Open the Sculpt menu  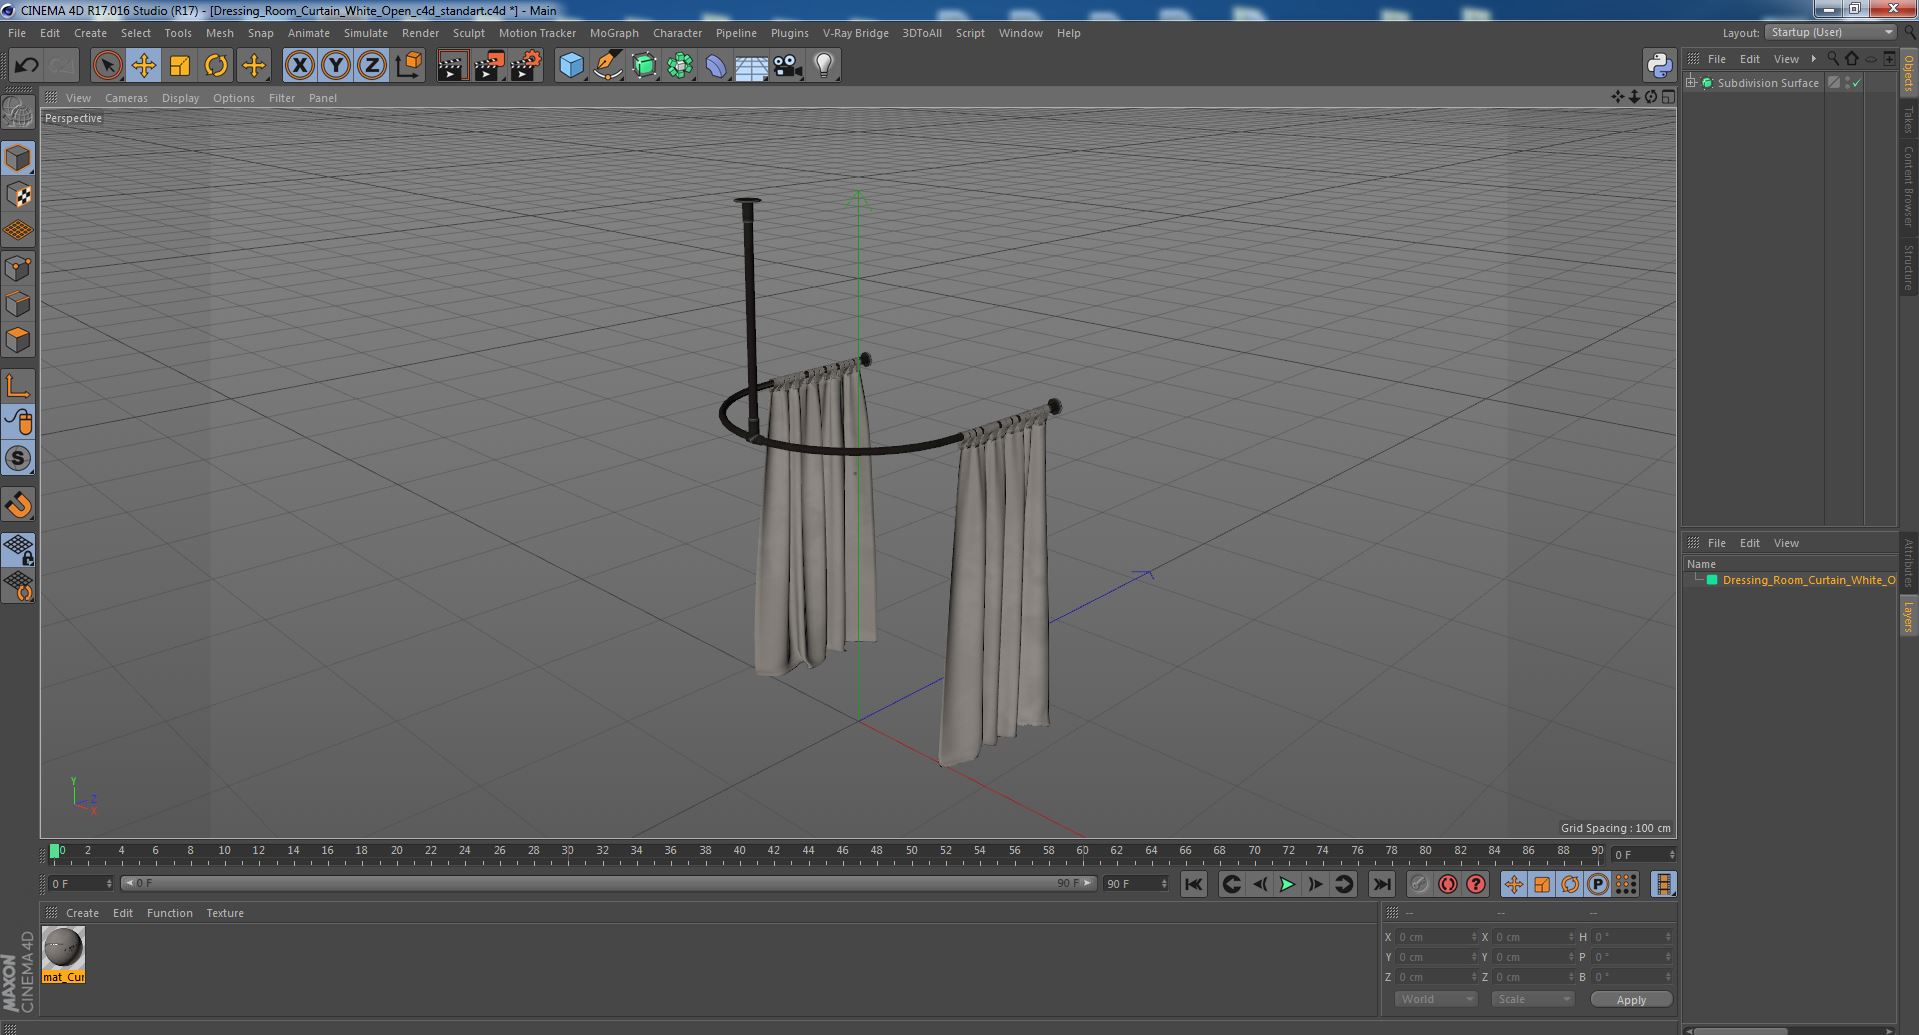pos(468,33)
